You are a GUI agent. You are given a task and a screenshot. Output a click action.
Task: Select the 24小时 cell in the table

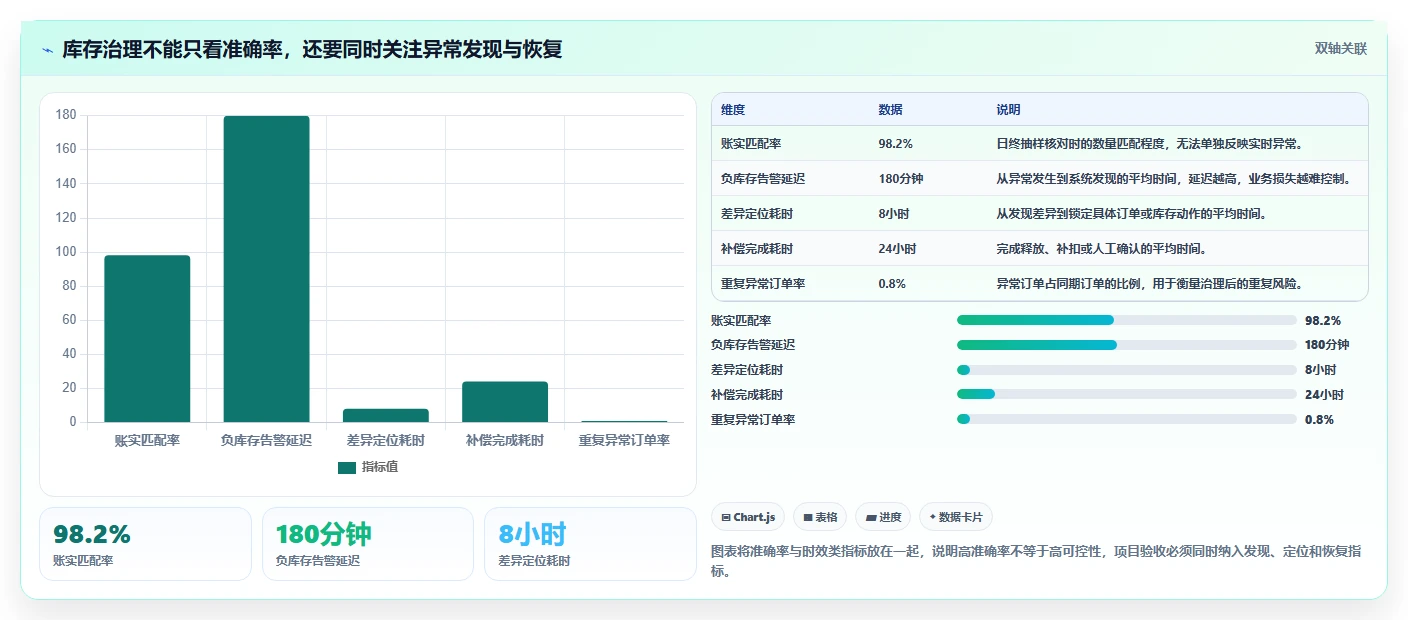tap(897, 249)
